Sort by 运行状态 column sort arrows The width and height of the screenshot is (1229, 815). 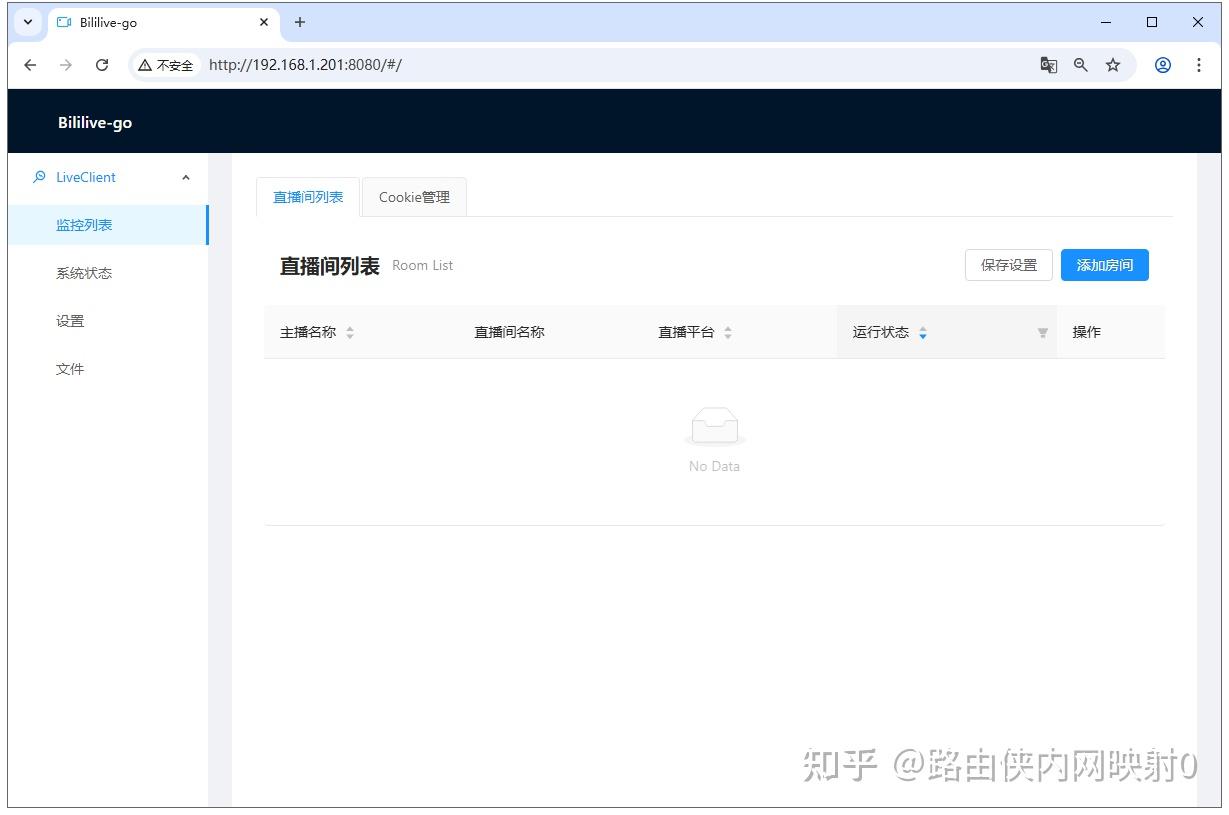click(923, 333)
